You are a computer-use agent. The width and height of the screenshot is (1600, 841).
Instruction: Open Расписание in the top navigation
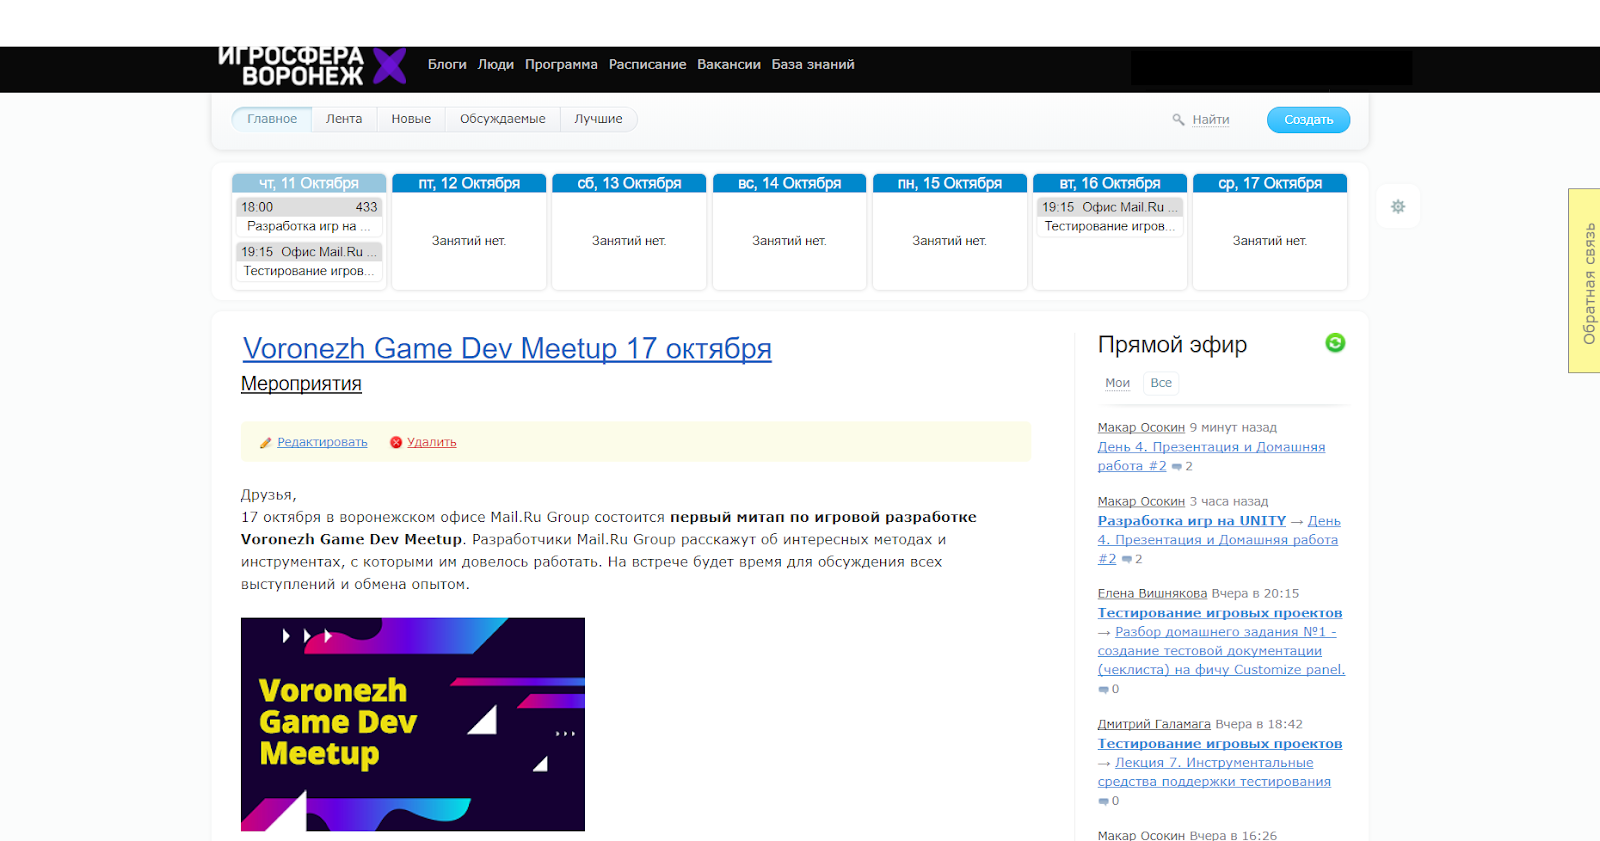(x=648, y=64)
